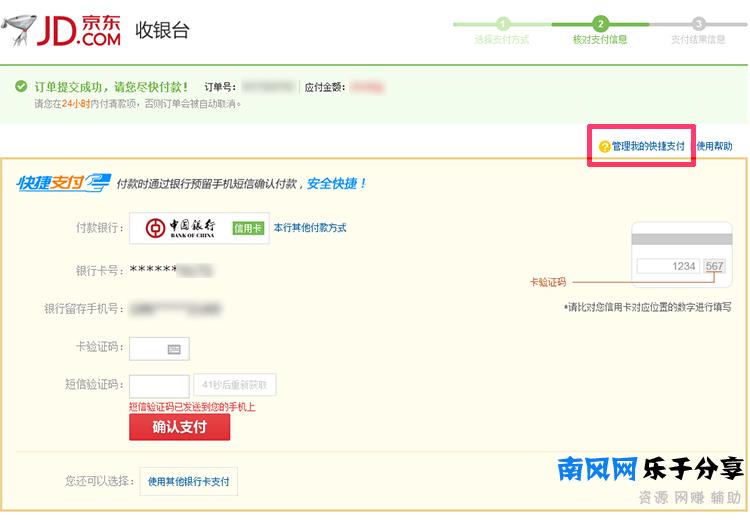This screenshot has height=520, width=750.
Task: Click the red 确认支付 button
Action: coord(179,427)
